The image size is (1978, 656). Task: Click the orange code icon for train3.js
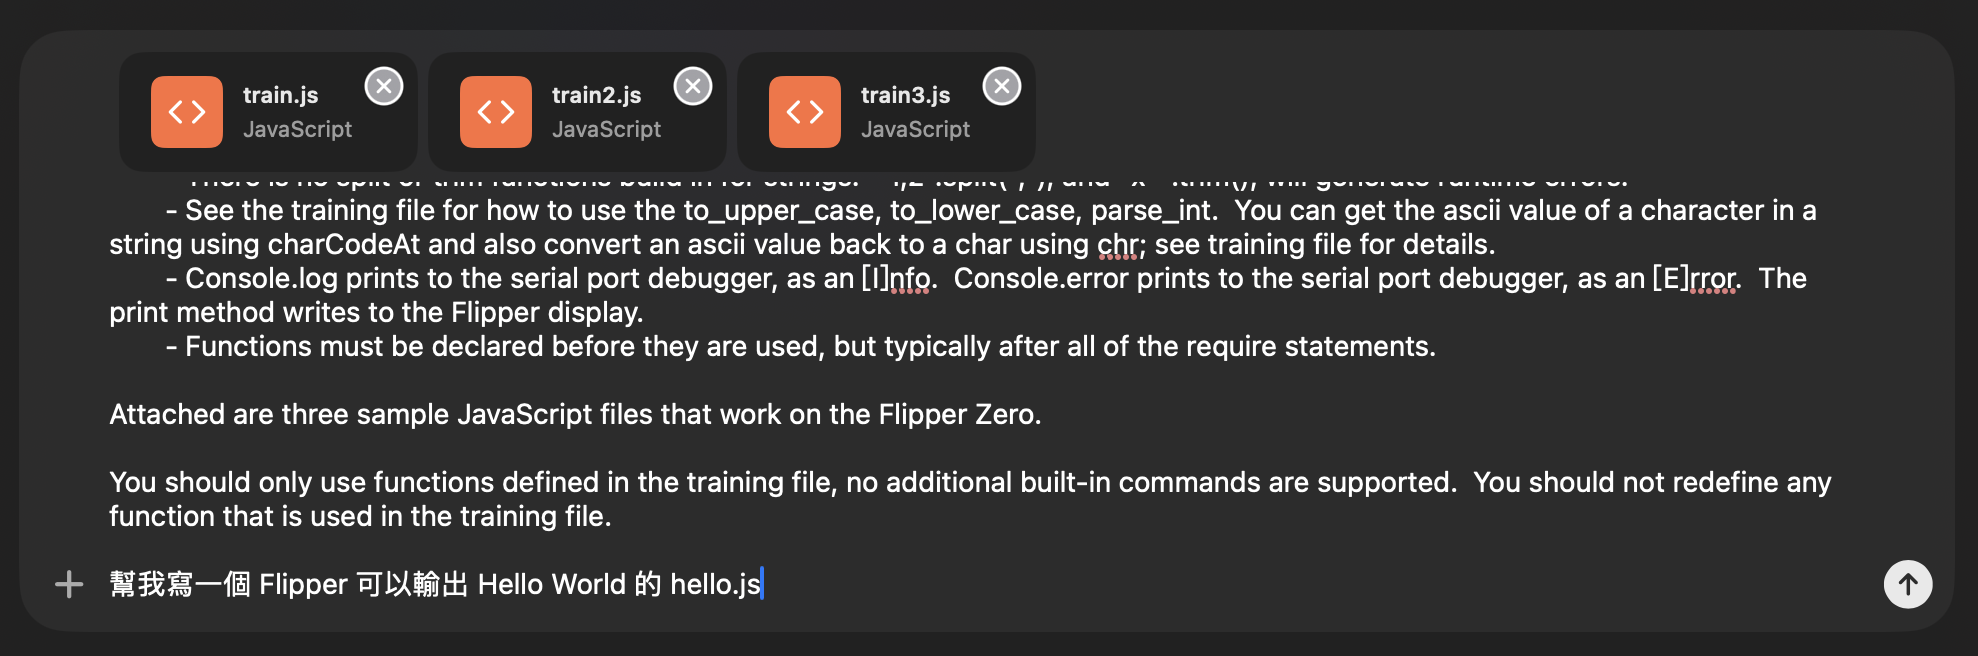[805, 112]
